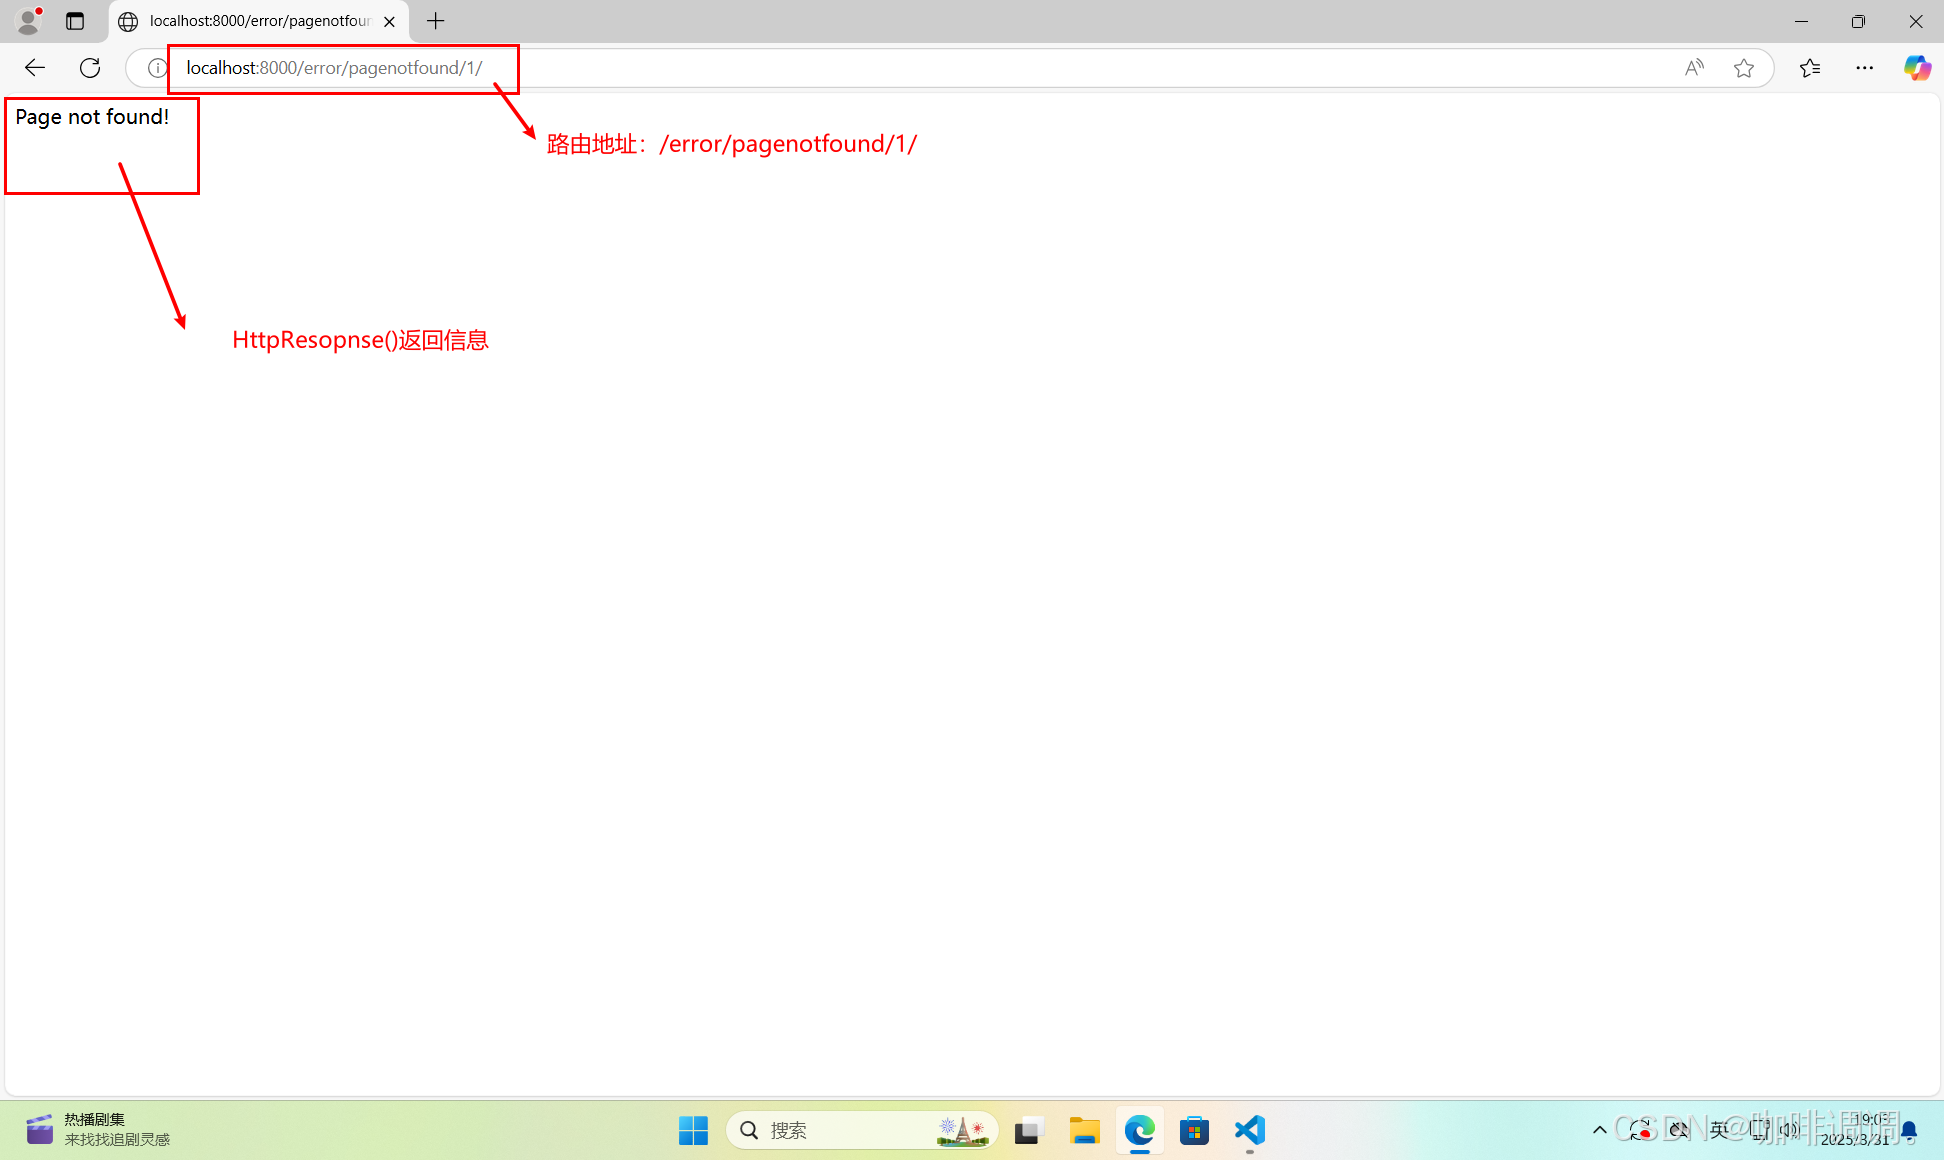Reload the current page

90,68
